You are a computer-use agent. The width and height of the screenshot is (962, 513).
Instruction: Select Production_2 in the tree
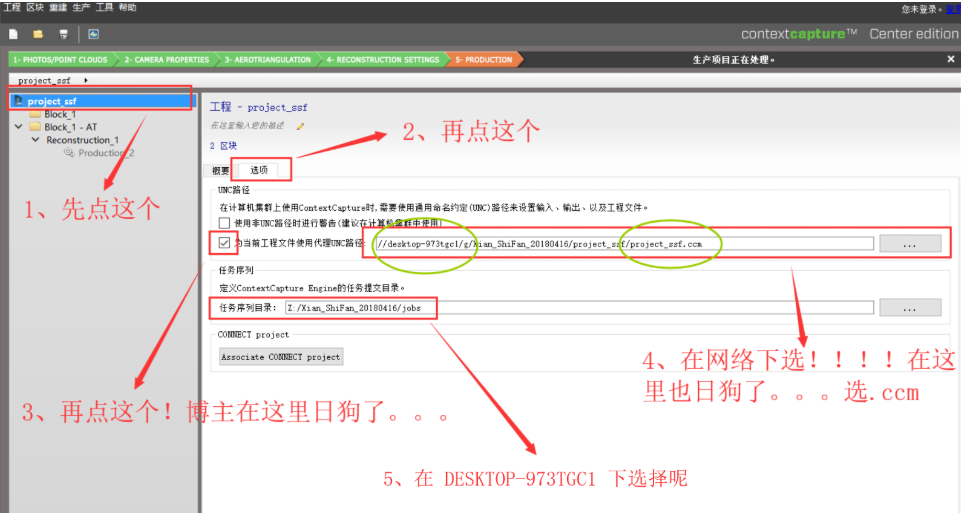(x=106, y=153)
